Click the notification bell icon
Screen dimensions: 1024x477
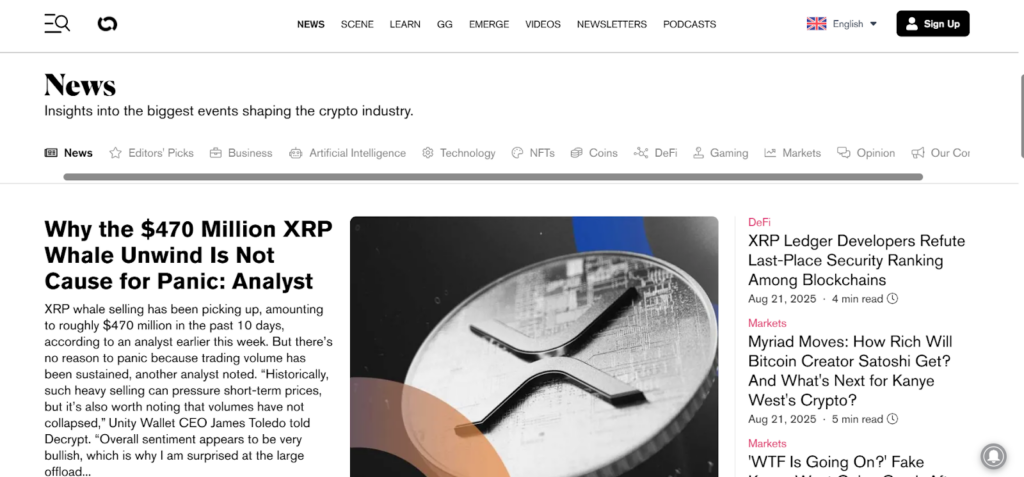[x=993, y=456]
